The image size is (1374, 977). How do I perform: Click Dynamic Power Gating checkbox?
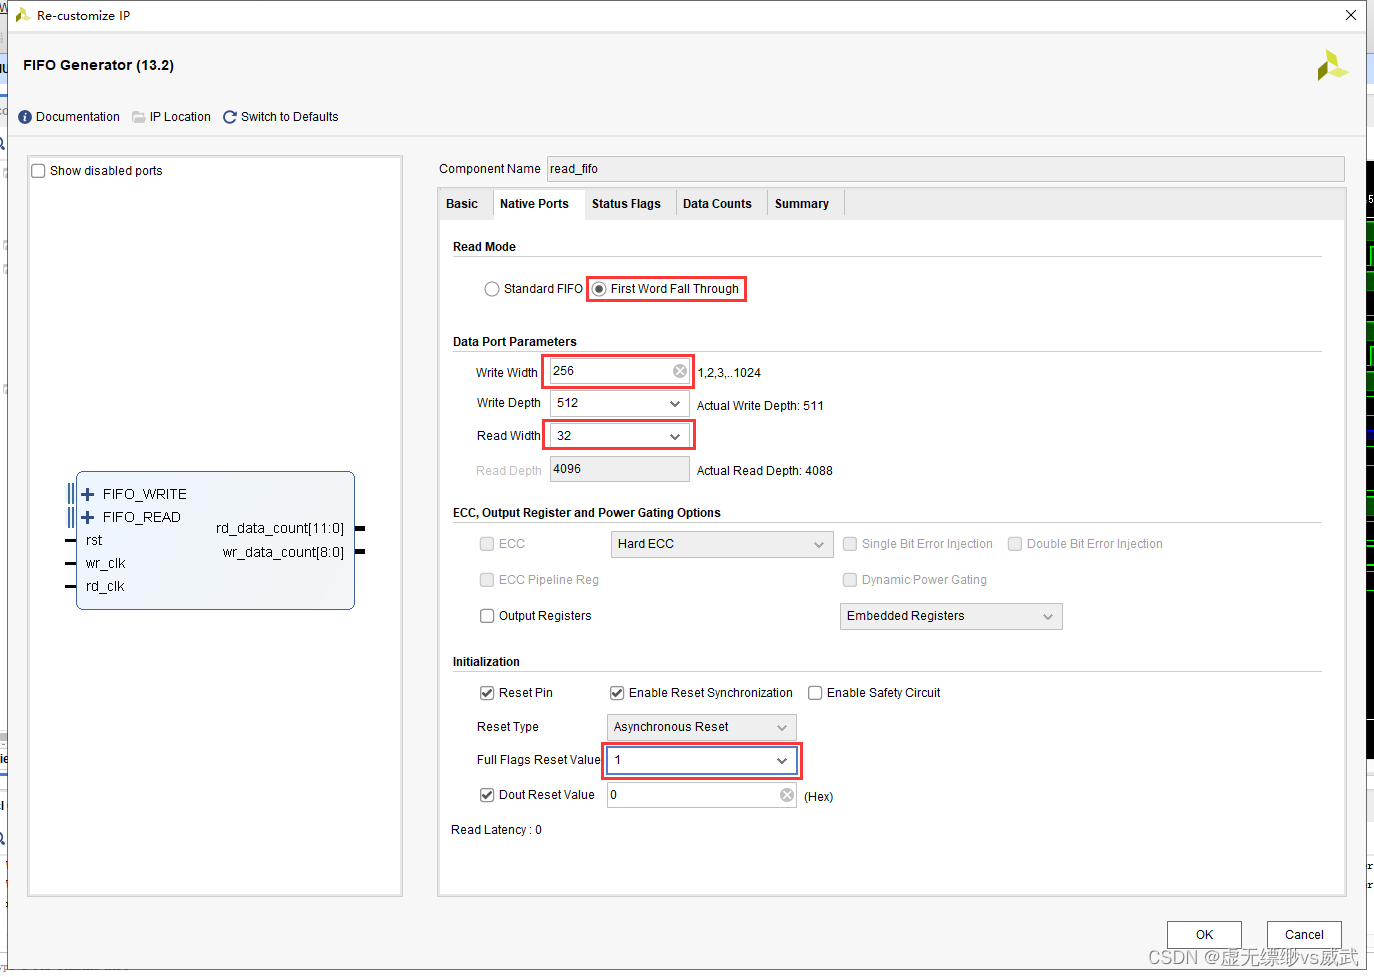pos(850,580)
